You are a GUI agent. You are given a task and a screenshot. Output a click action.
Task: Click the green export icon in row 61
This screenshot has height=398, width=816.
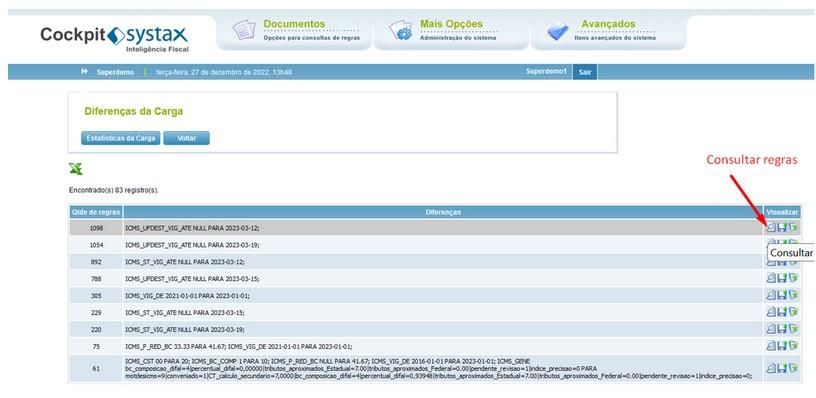pyautogui.click(x=793, y=368)
